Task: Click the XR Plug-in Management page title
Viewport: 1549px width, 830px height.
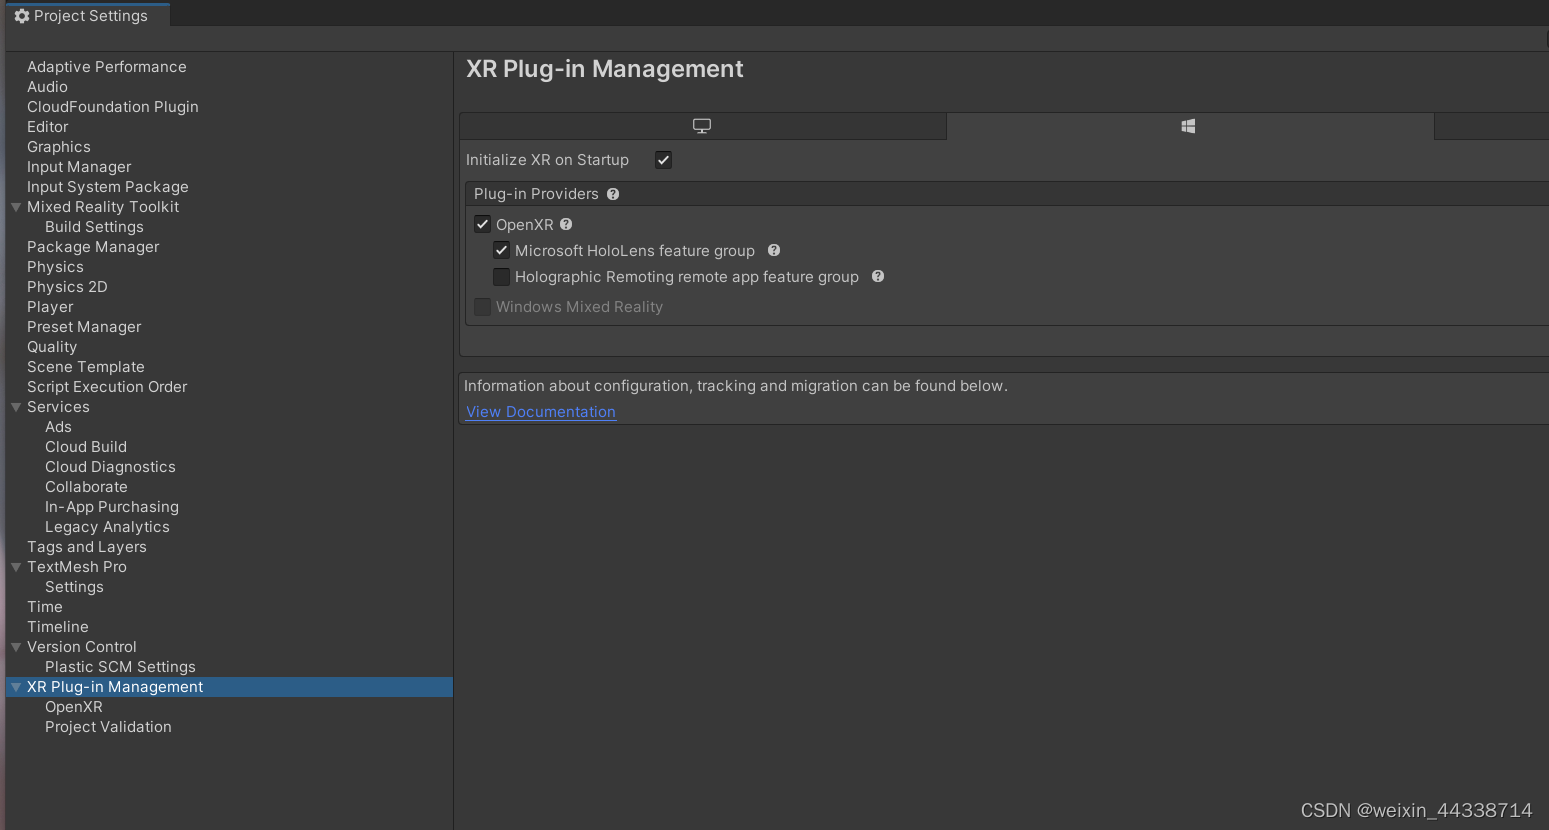Action: click(x=605, y=69)
